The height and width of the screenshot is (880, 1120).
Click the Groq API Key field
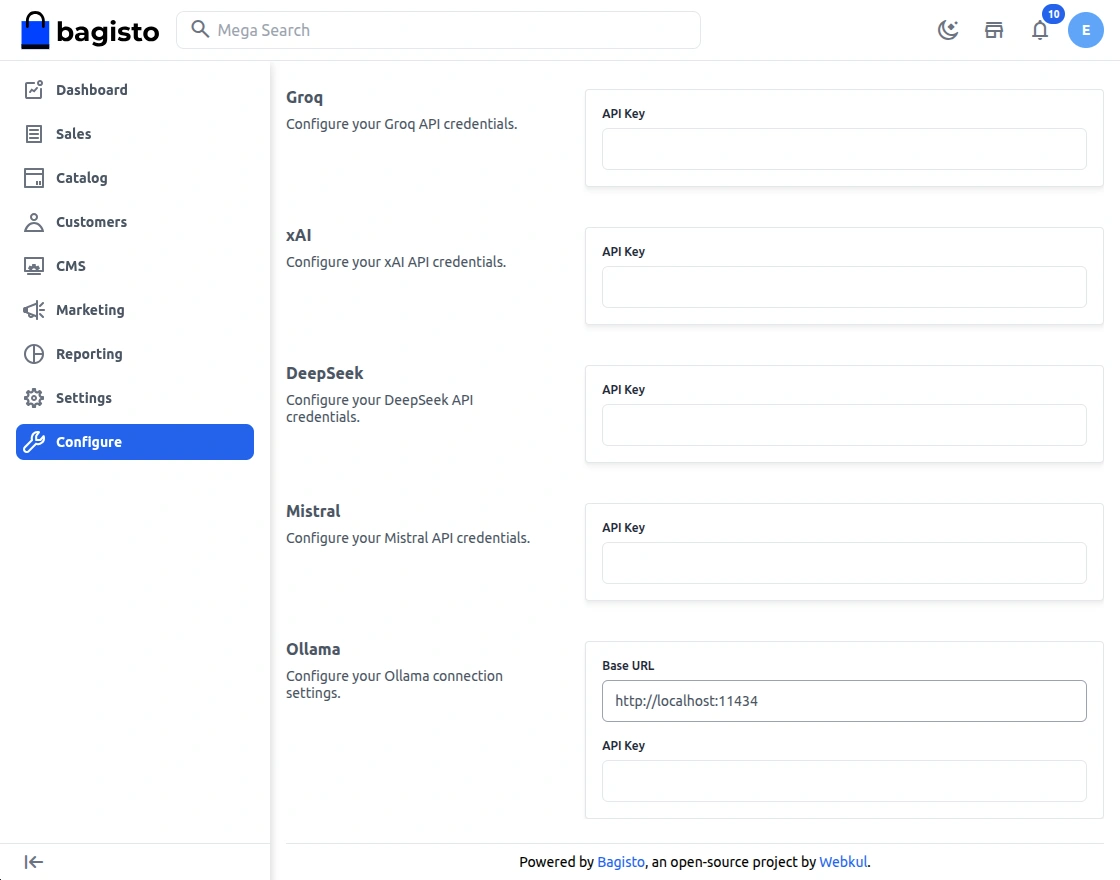[843, 149]
